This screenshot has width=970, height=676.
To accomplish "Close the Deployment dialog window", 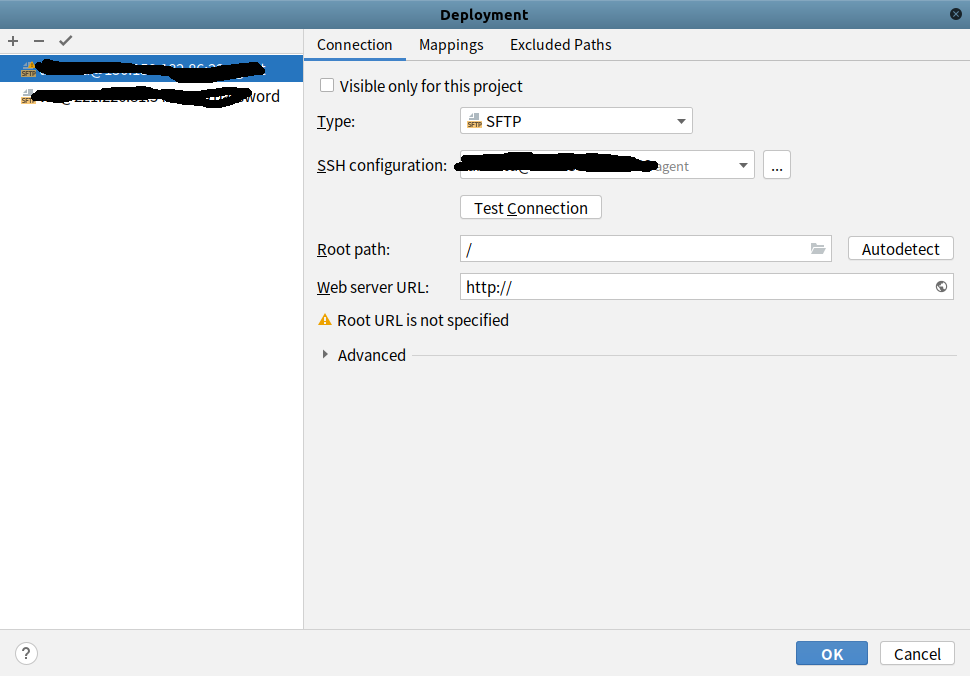I will 956,14.
